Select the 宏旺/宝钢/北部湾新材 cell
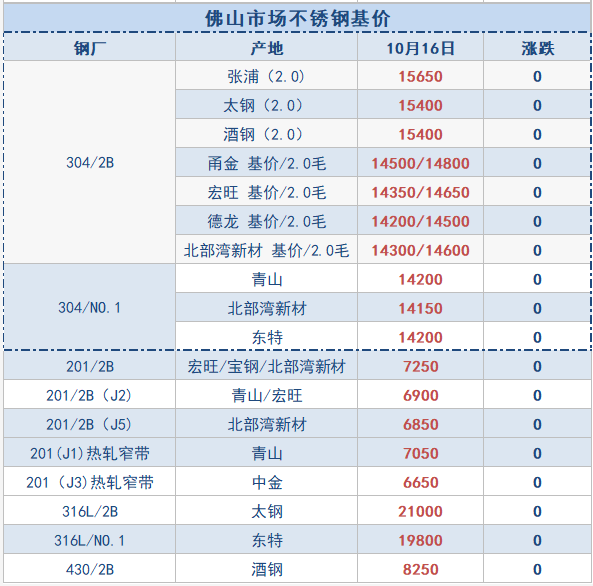Screen dimensions: 593x586 267,366
